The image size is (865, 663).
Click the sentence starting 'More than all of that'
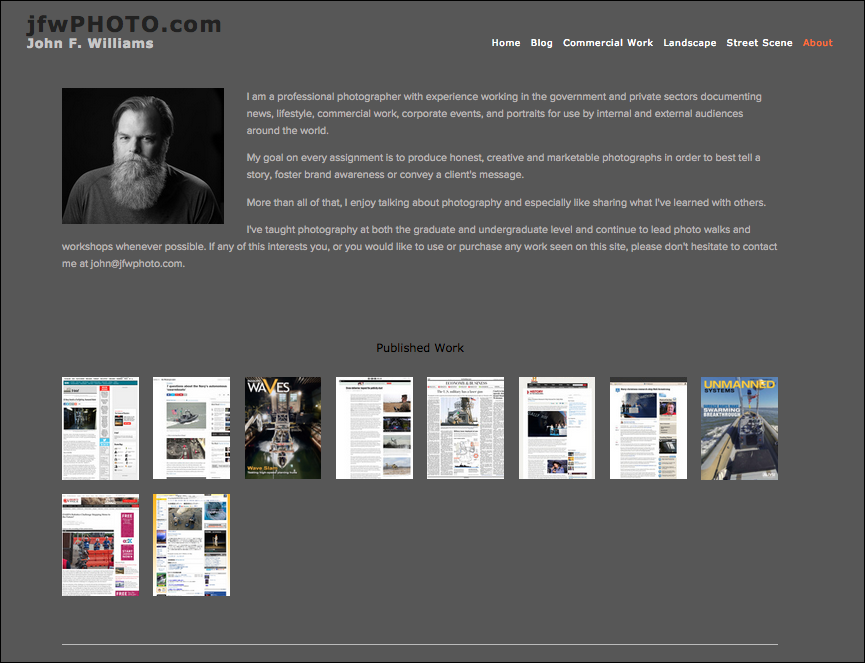pos(506,202)
